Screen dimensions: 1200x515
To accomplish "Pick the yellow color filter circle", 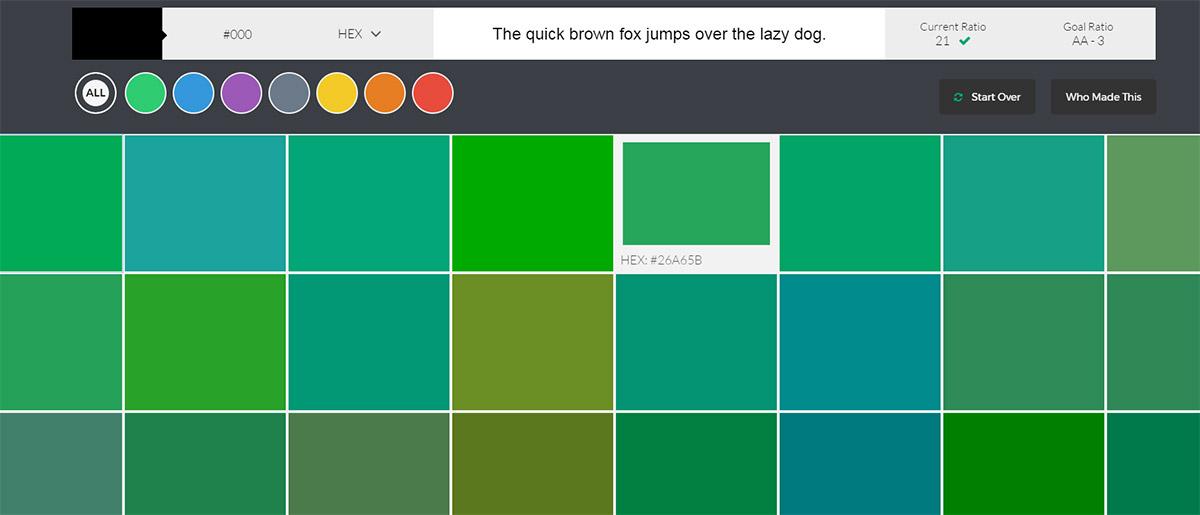I will (x=337, y=94).
